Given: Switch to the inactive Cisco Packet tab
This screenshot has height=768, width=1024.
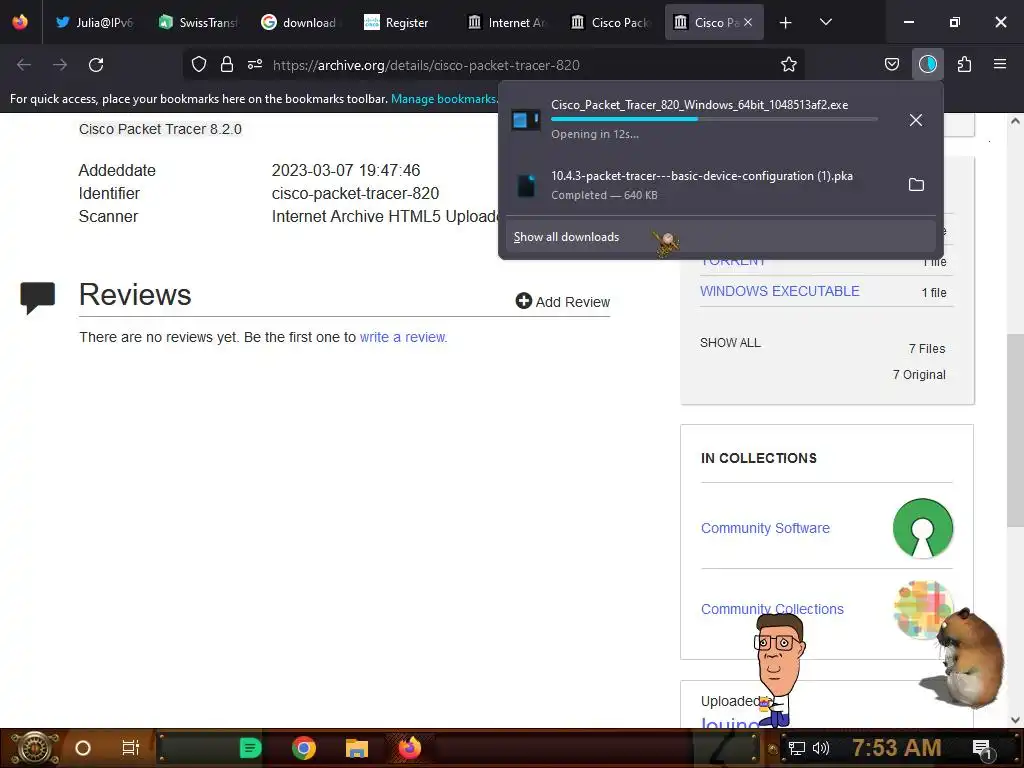Looking at the screenshot, I should (x=609, y=22).
